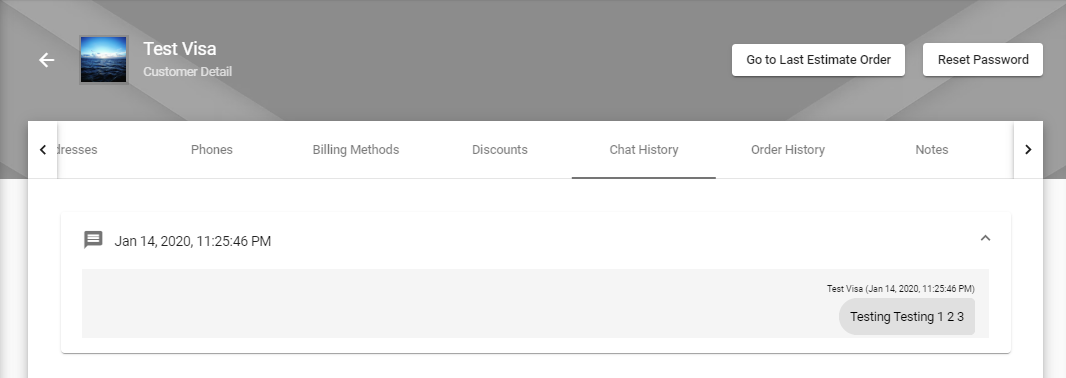The height and width of the screenshot is (378, 1066).
Task: Open the Go to Last Estimate Order button
Action: click(x=818, y=60)
